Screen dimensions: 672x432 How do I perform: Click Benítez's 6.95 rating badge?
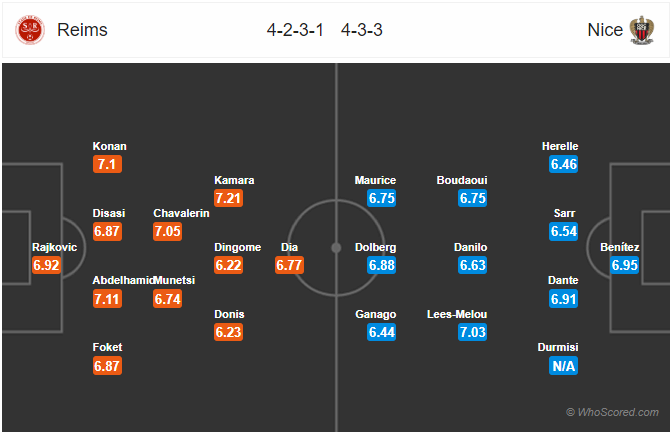click(x=624, y=265)
